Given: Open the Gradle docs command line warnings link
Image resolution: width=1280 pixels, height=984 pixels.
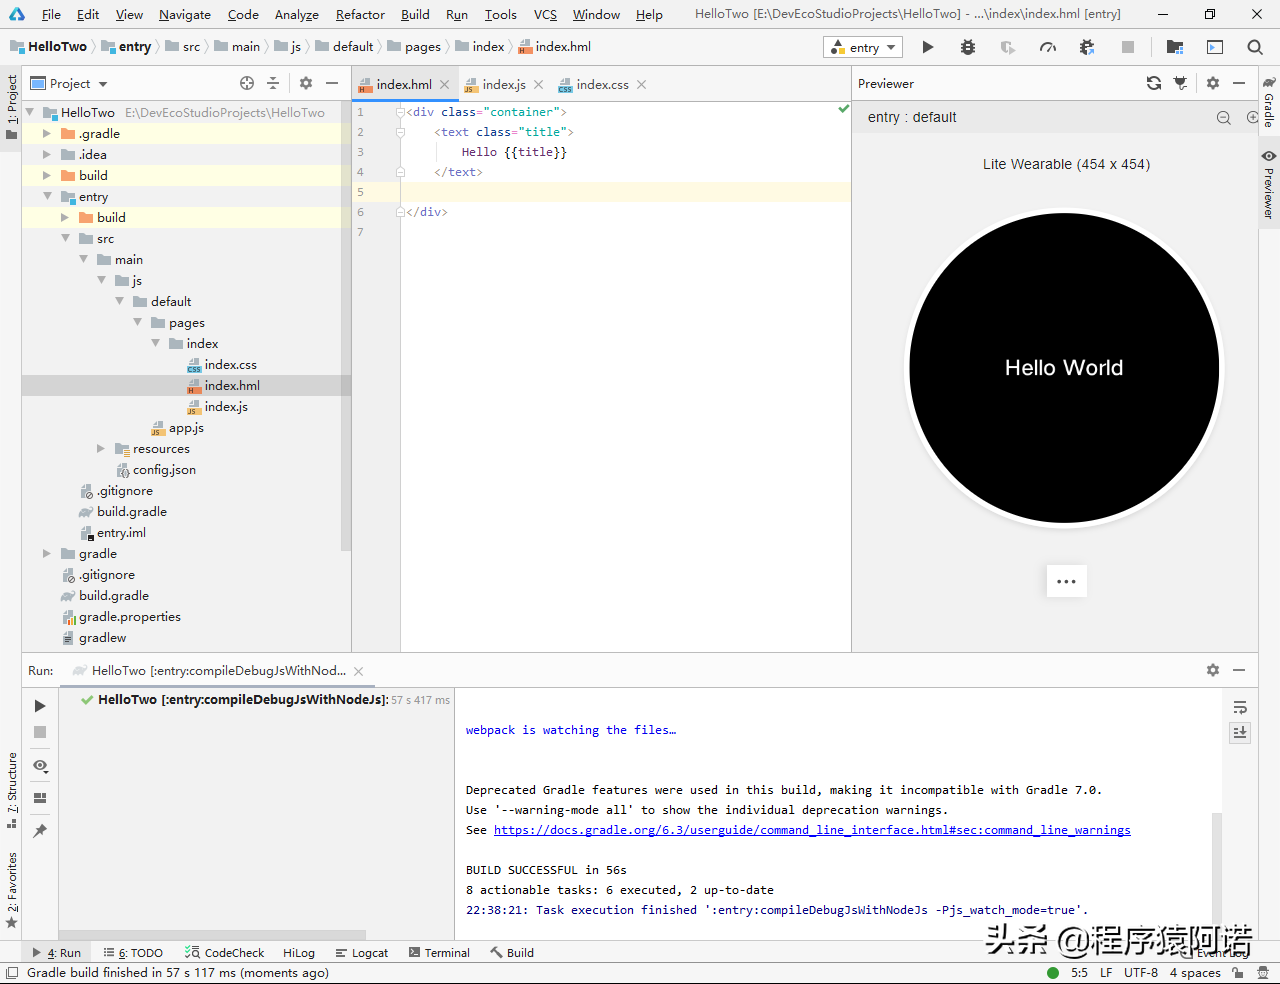Looking at the screenshot, I should pyautogui.click(x=812, y=830).
